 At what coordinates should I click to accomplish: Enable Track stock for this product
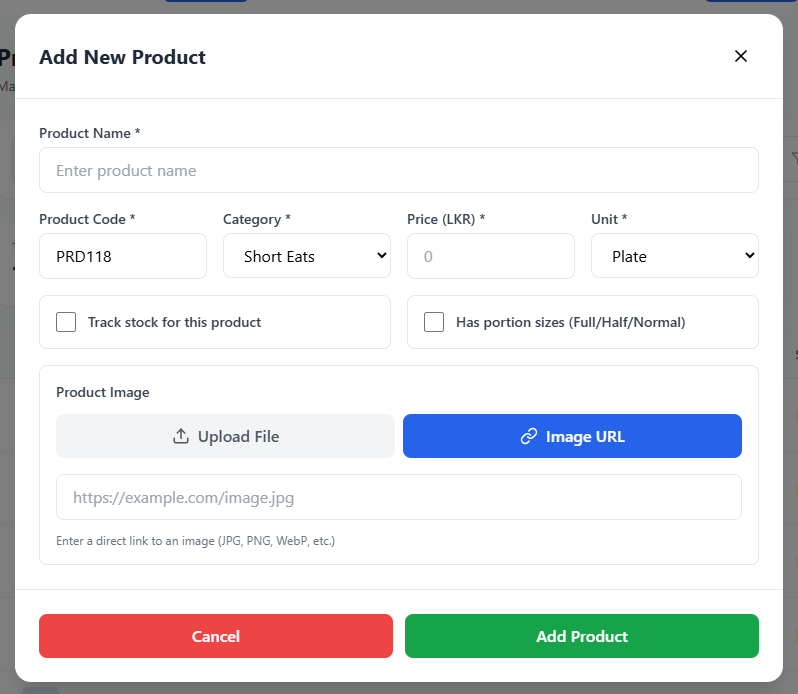[x=66, y=322]
